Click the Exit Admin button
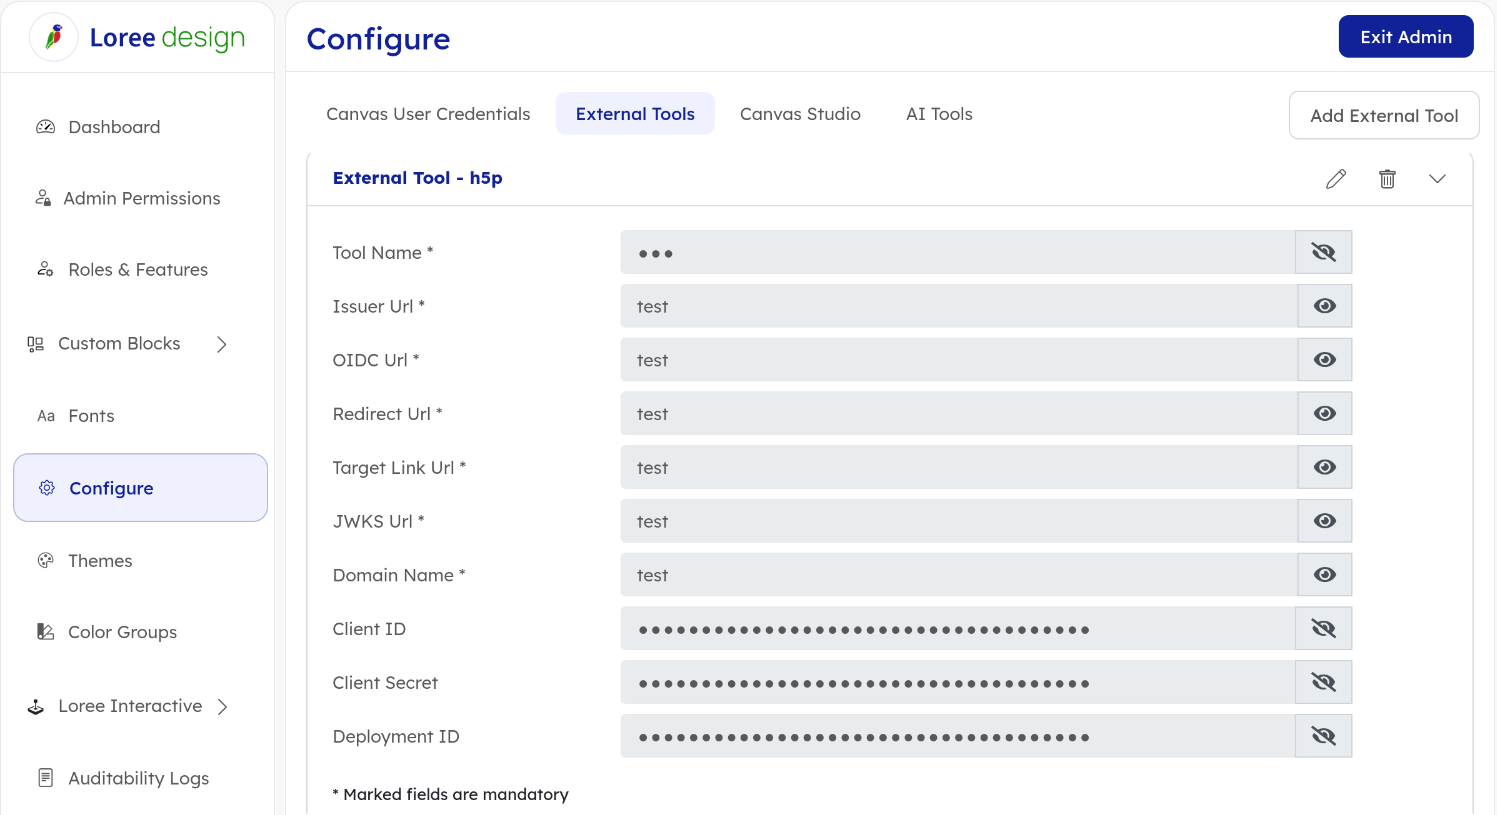The width and height of the screenshot is (1497, 815). pyautogui.click(x=1405, y=37)
